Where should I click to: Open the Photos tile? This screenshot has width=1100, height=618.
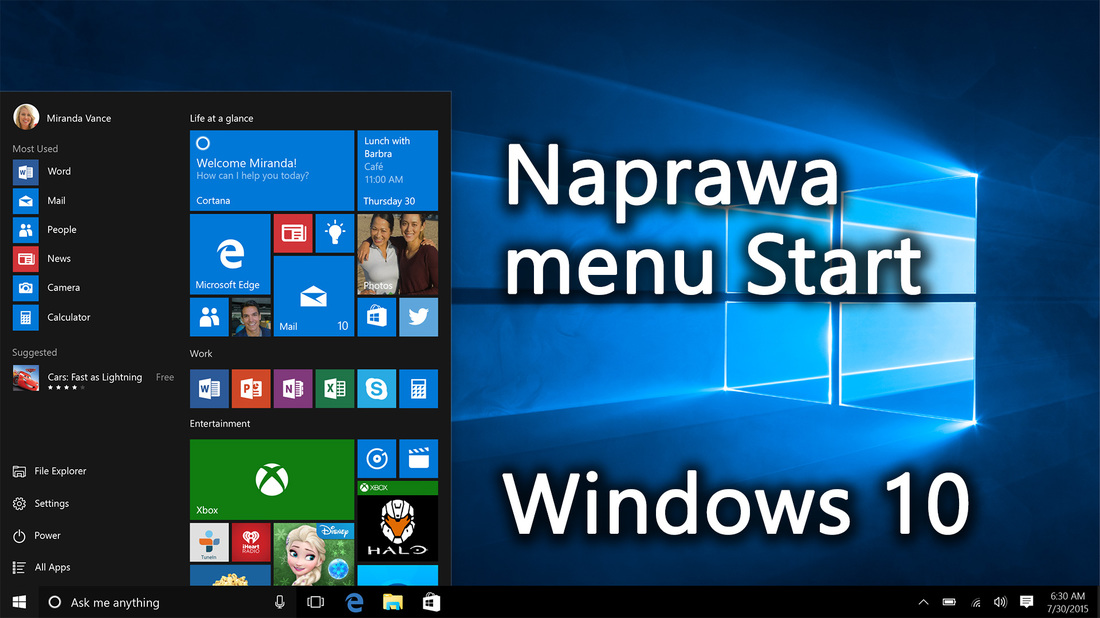coord(398,254)
